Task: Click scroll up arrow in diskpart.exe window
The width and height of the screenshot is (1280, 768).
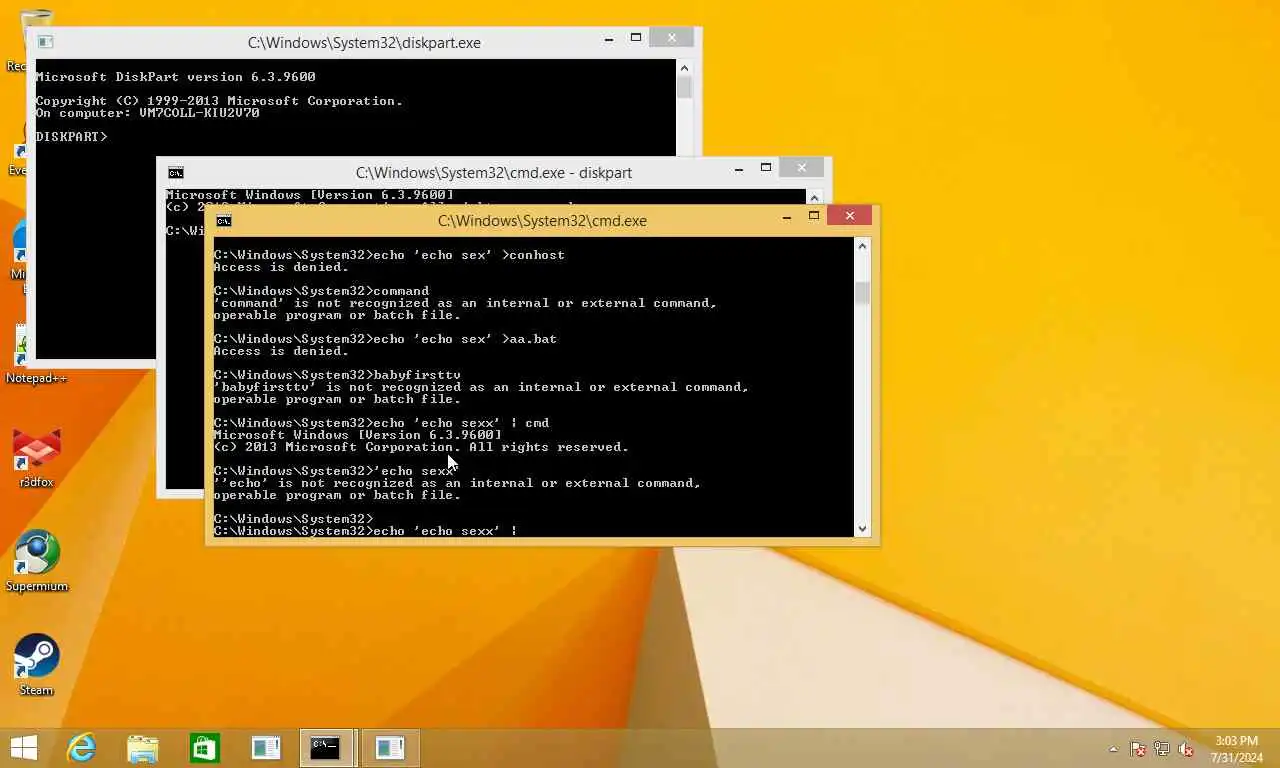Action: (684, 67)
